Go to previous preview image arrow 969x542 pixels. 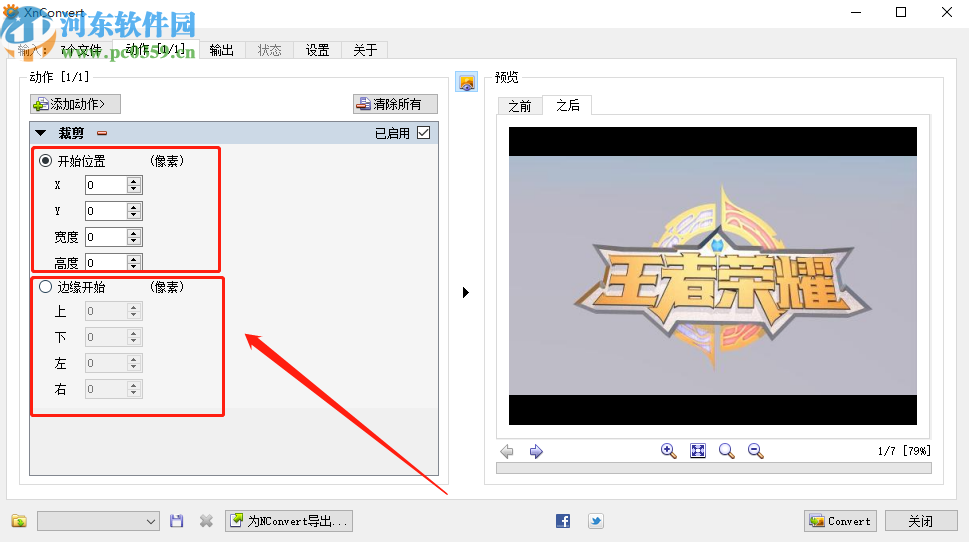[507, 451]
